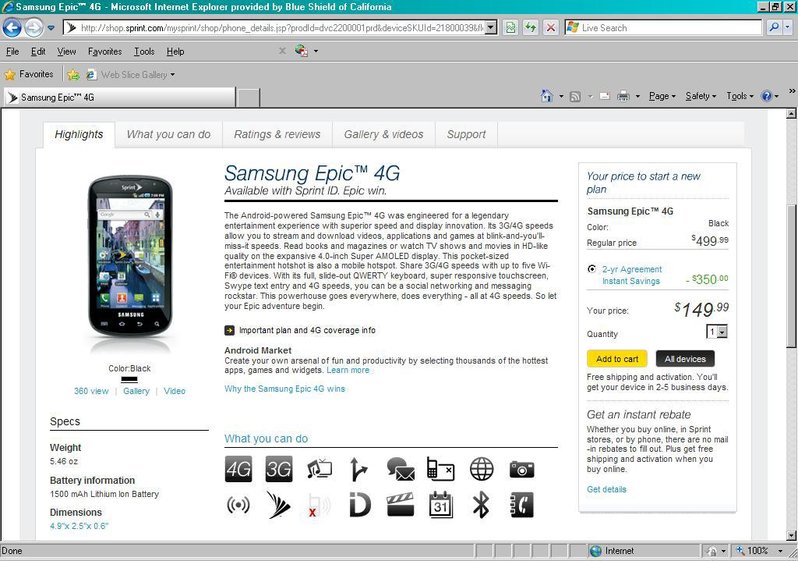Image resolution: width=798 pixels, height=561 pixels.
Task: Click the Help question mark icon
Action: coord(766,96)
